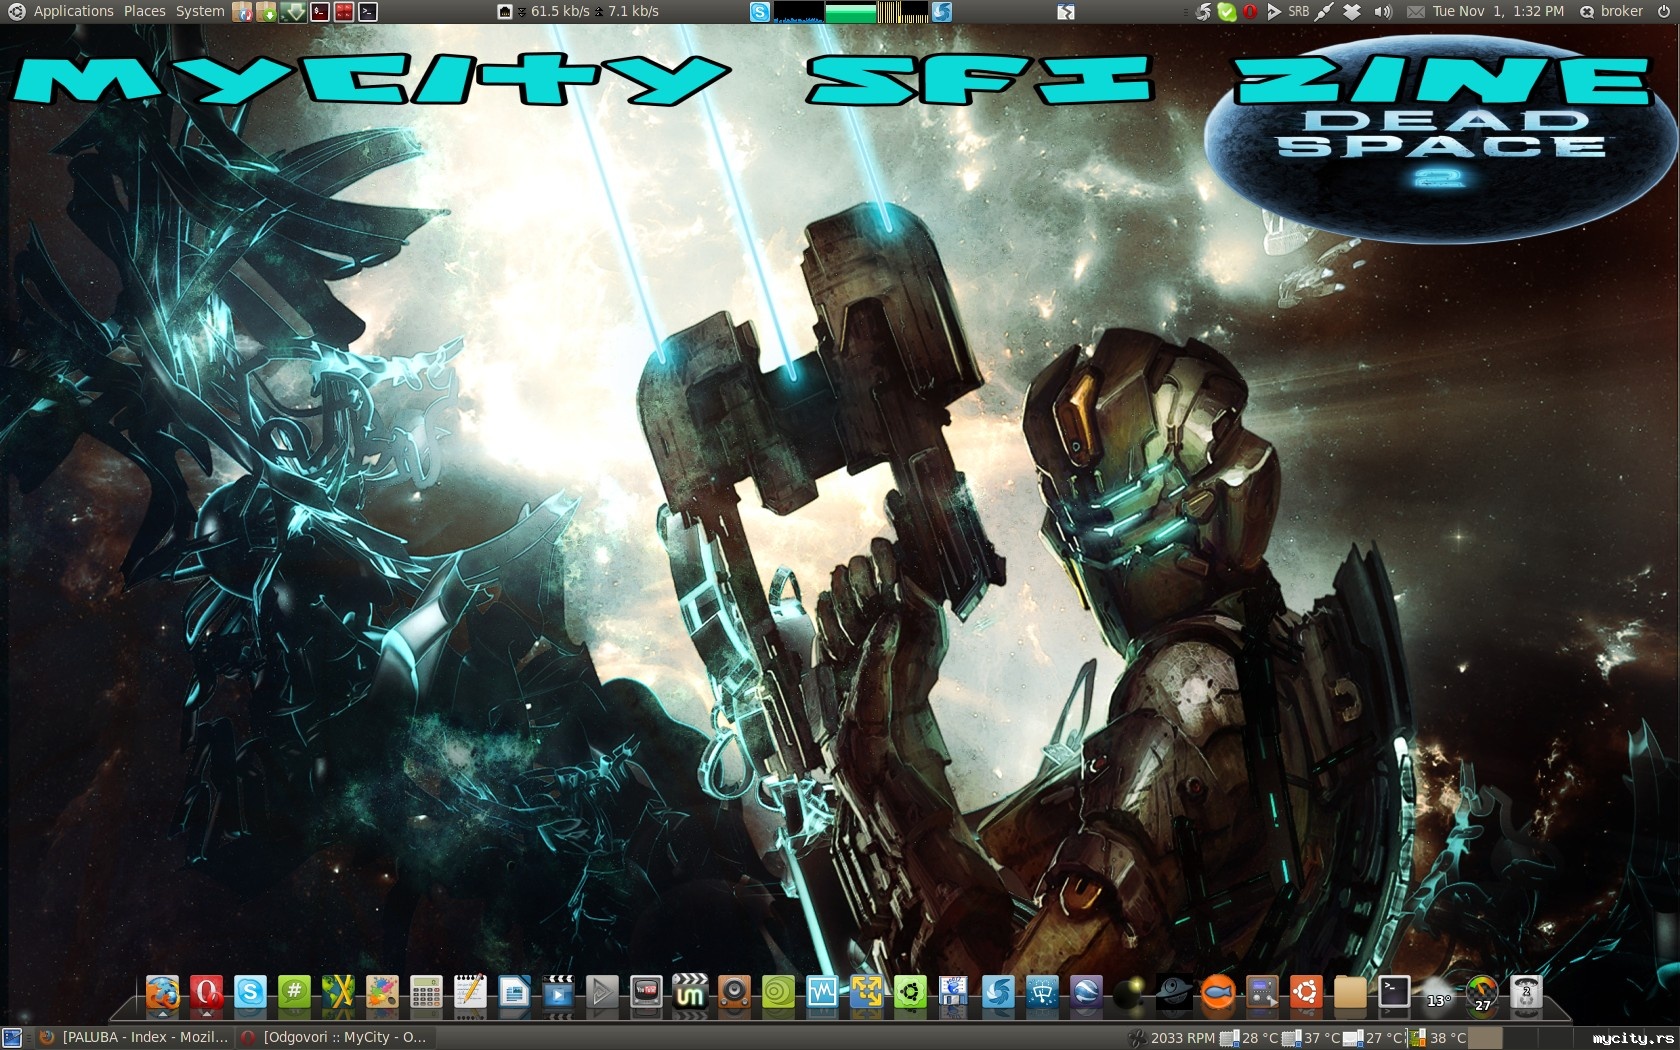Open the folder icon in the dock
This screenshot has height=1050, width=1680.
1350,993
